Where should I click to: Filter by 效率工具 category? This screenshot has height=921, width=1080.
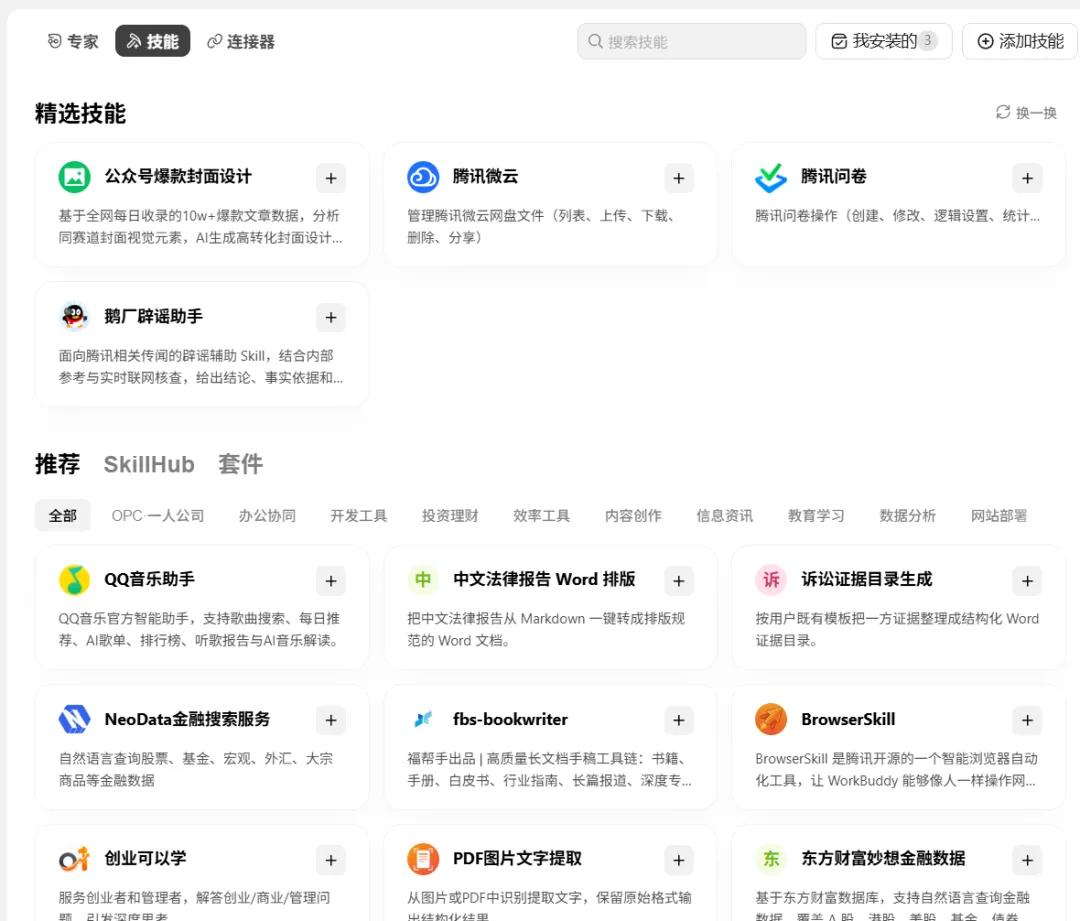coord(541,515)
